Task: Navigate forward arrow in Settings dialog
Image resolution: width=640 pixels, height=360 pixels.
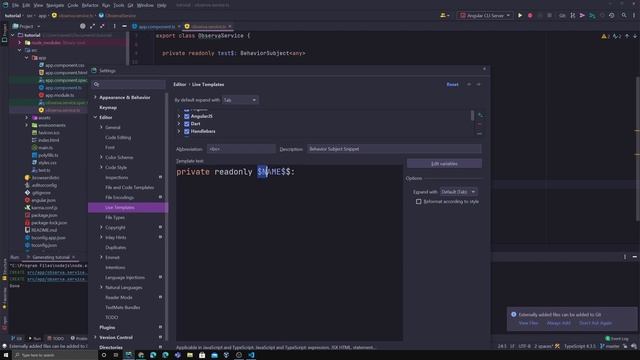Action: 478,84
